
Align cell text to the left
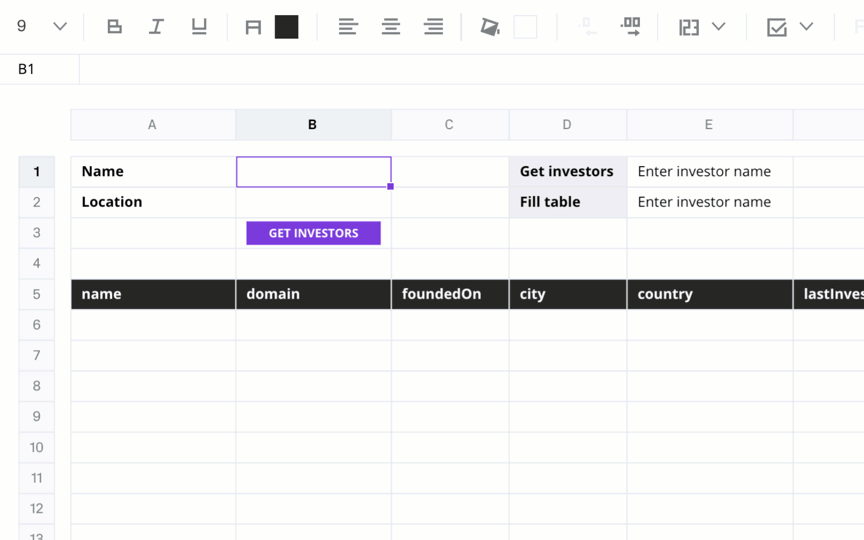348,26
